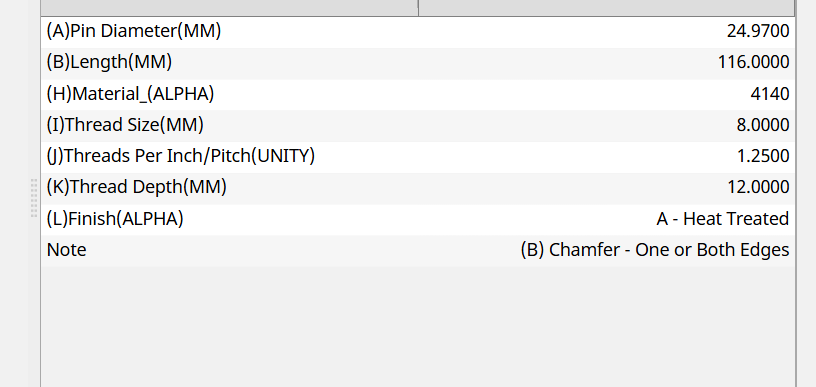The image size is (816, 387).
Task: Click the 12.0000 thread depth value
Action: 758,188
